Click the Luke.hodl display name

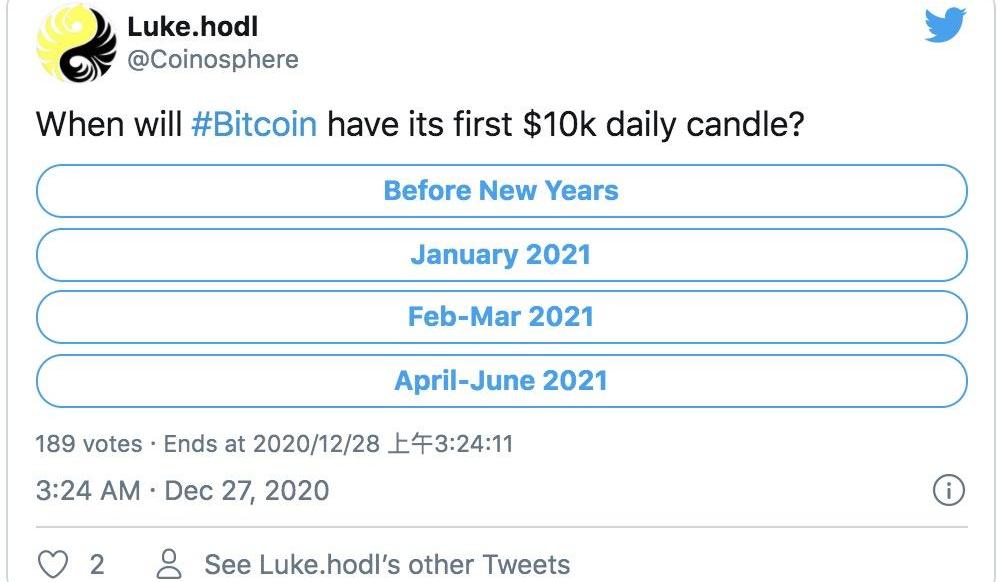193,26
